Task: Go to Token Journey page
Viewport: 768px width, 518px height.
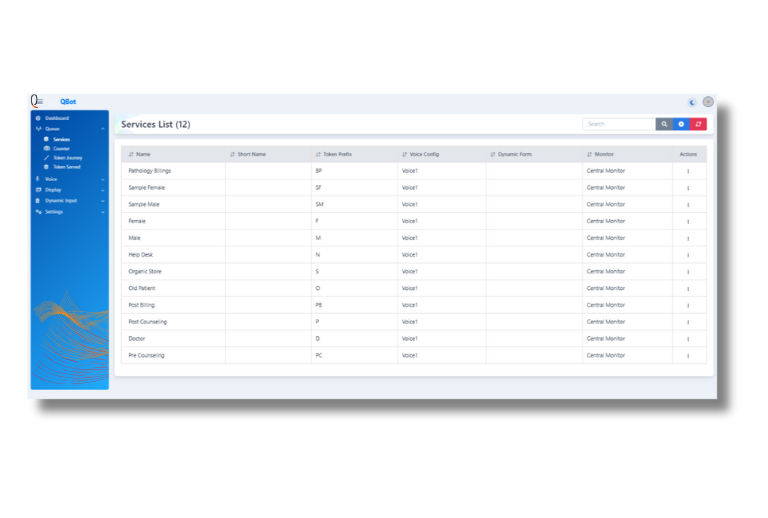Action: (66, 157)
